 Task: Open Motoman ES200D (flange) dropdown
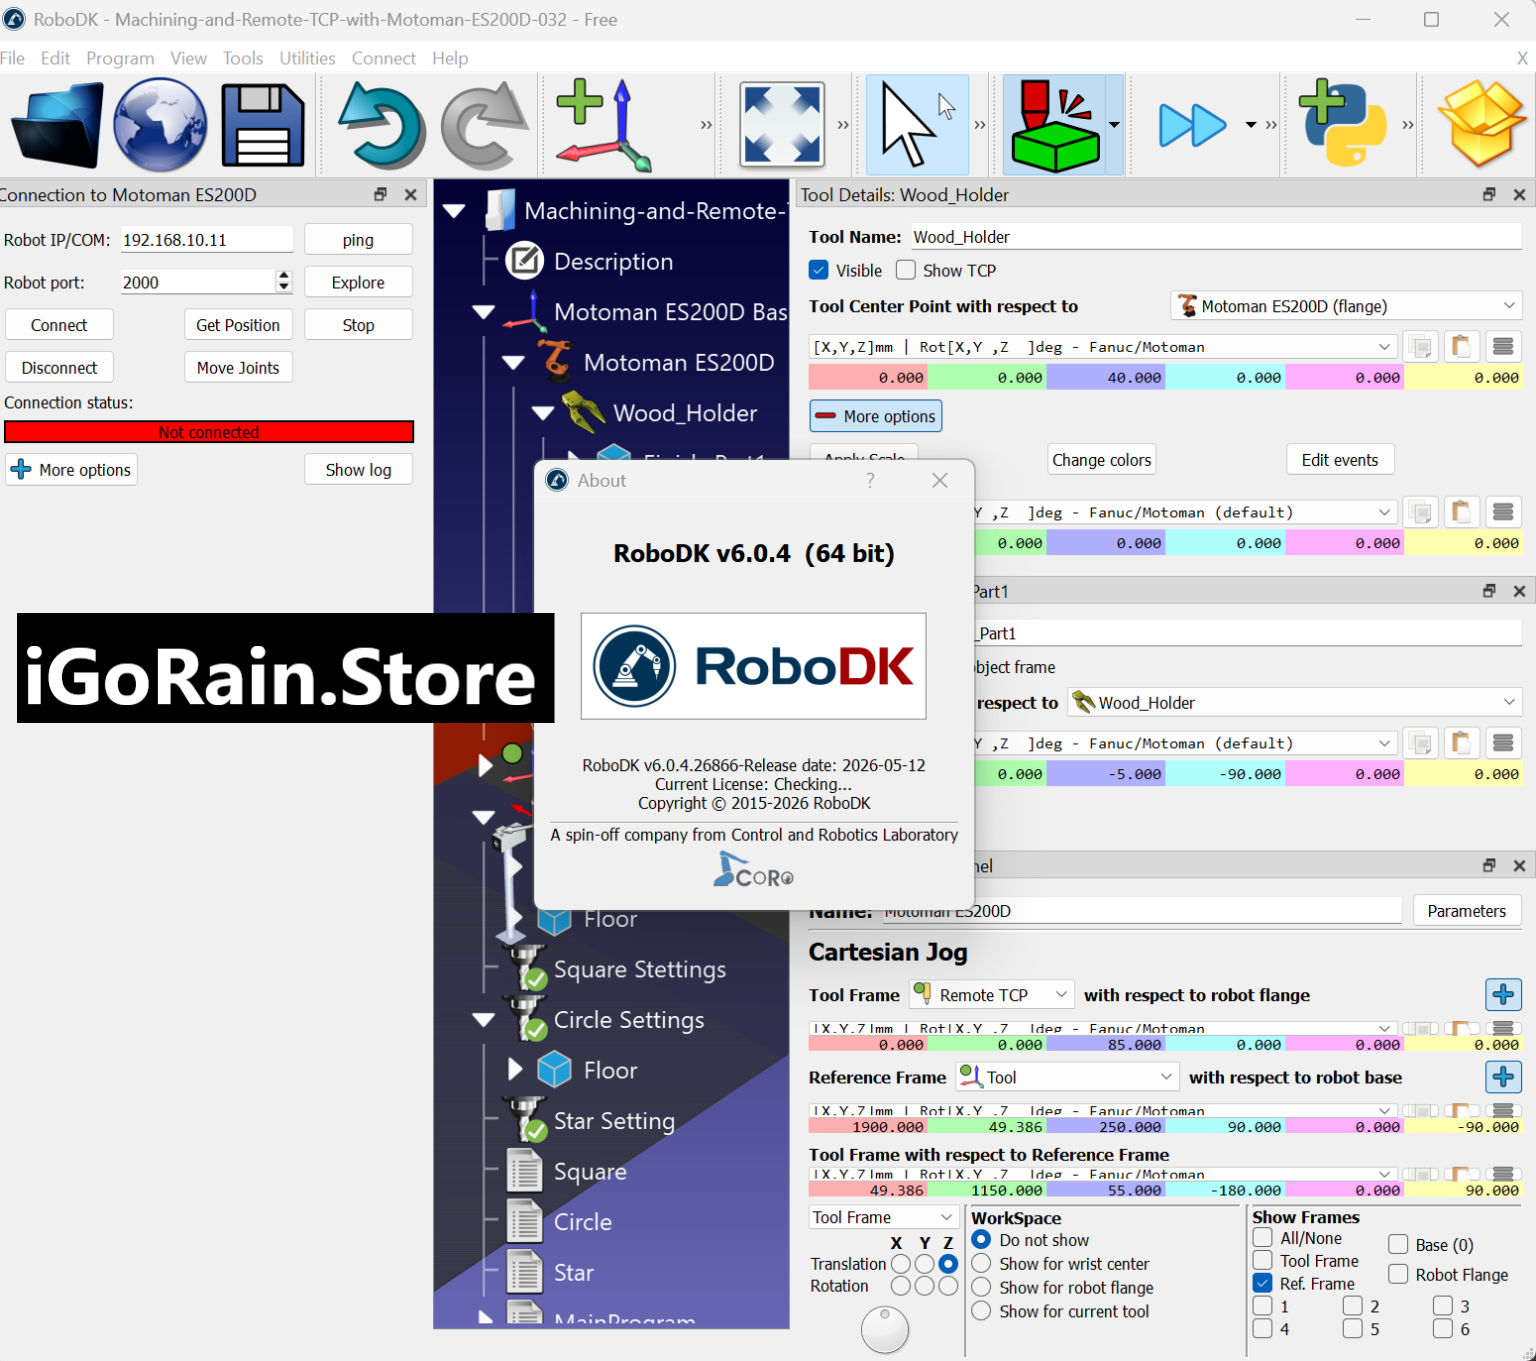point(1346,306)
